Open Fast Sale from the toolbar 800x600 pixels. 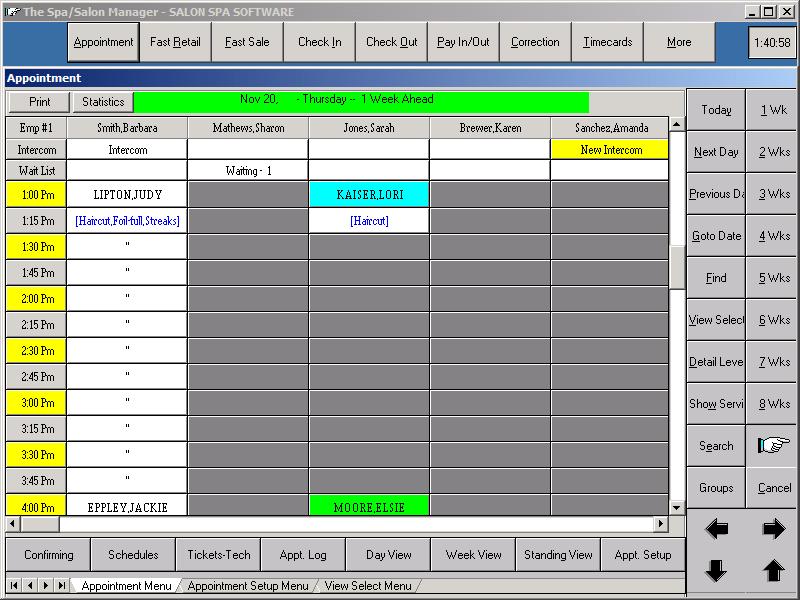[x=247, y=43]
